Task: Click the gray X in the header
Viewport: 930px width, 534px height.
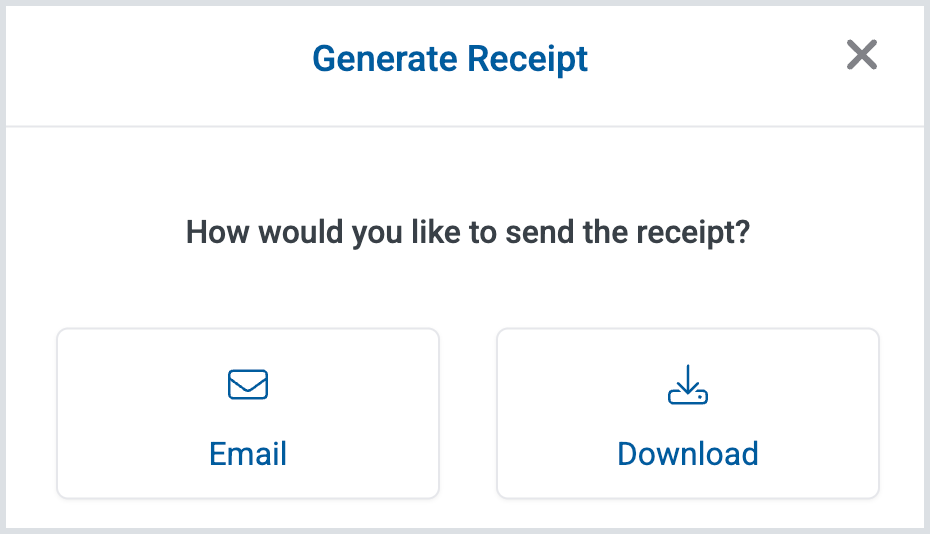Action: 861,56
